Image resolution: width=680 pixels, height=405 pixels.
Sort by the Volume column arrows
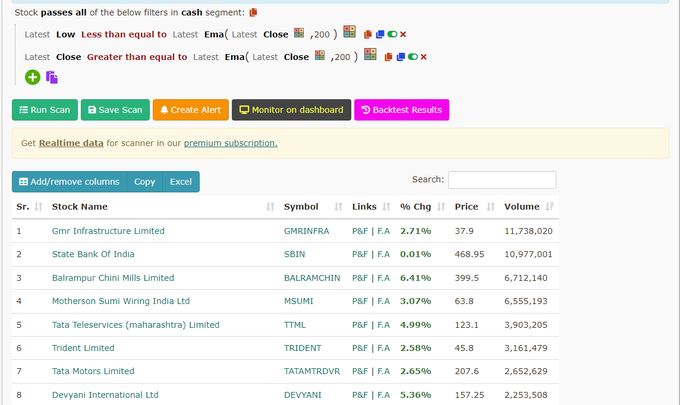click(550, 207)
